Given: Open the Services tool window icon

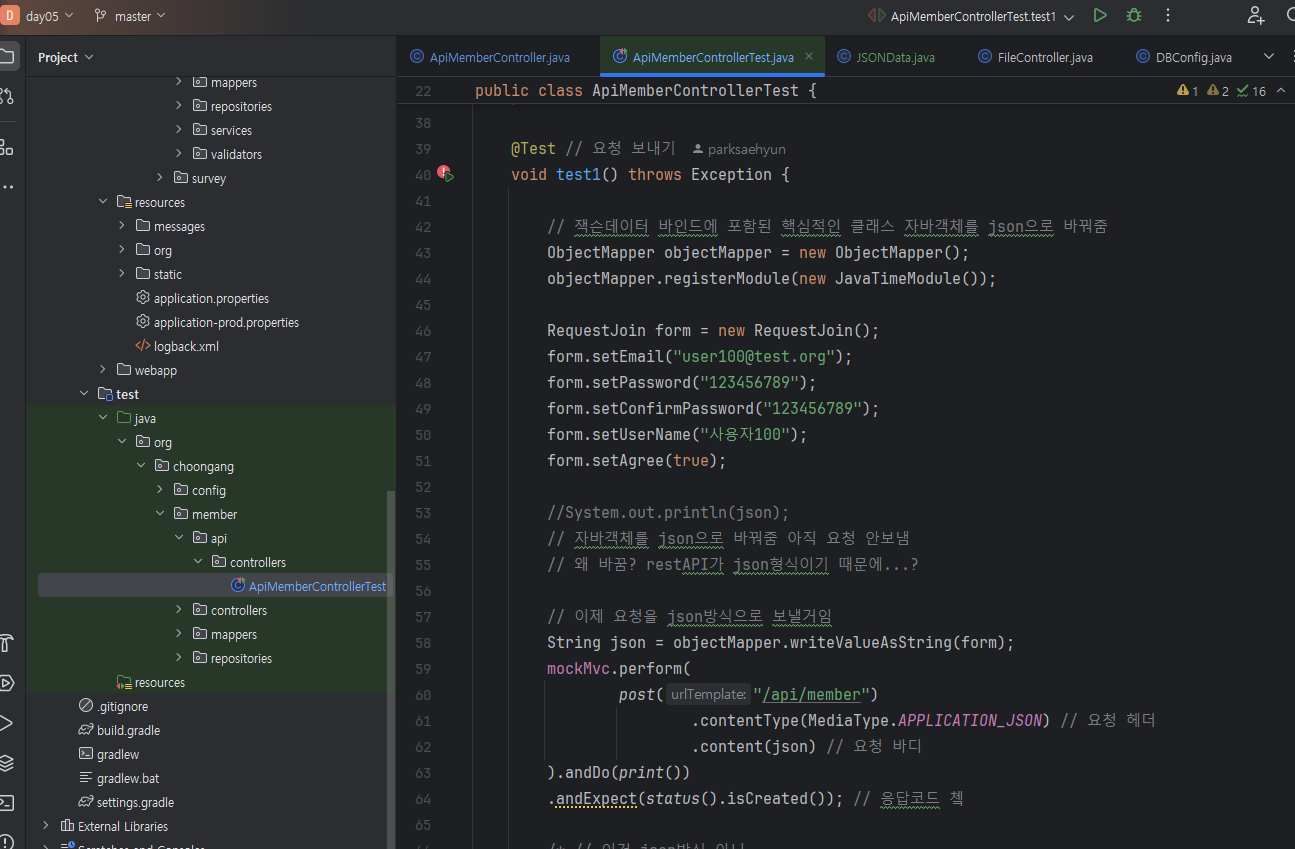Looking at the screenshot, I should tap(6, 683).
